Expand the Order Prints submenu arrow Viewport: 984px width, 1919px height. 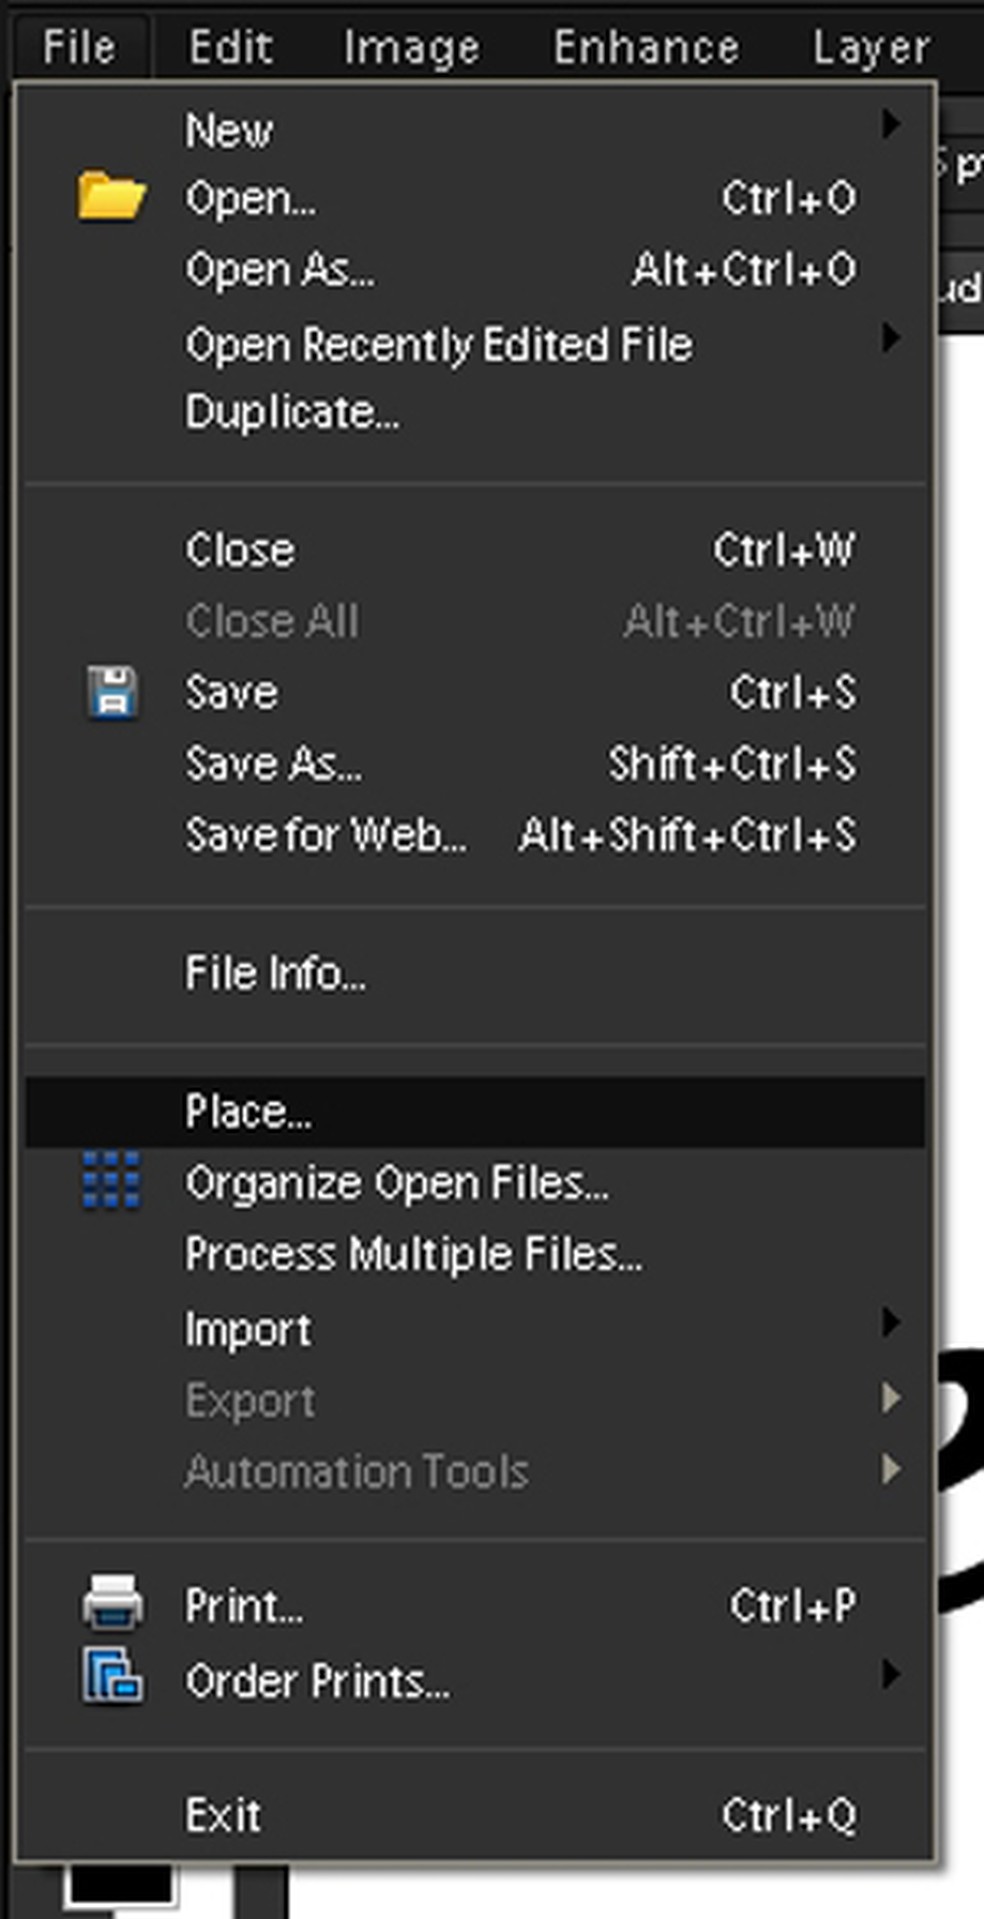click(890, 1674)
